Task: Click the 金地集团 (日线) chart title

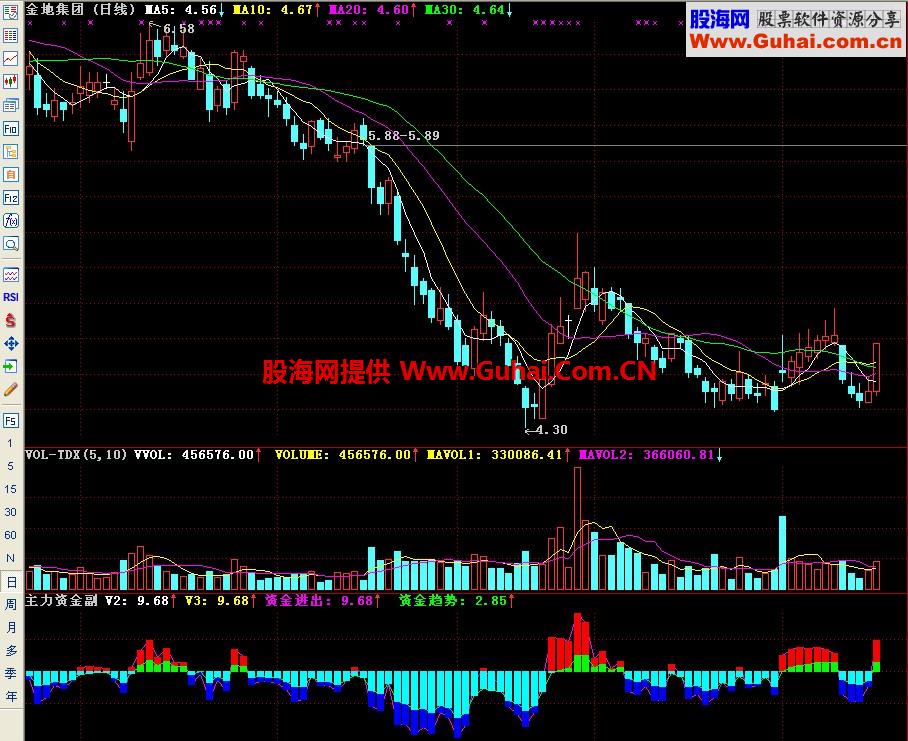Action: point(80,9)
